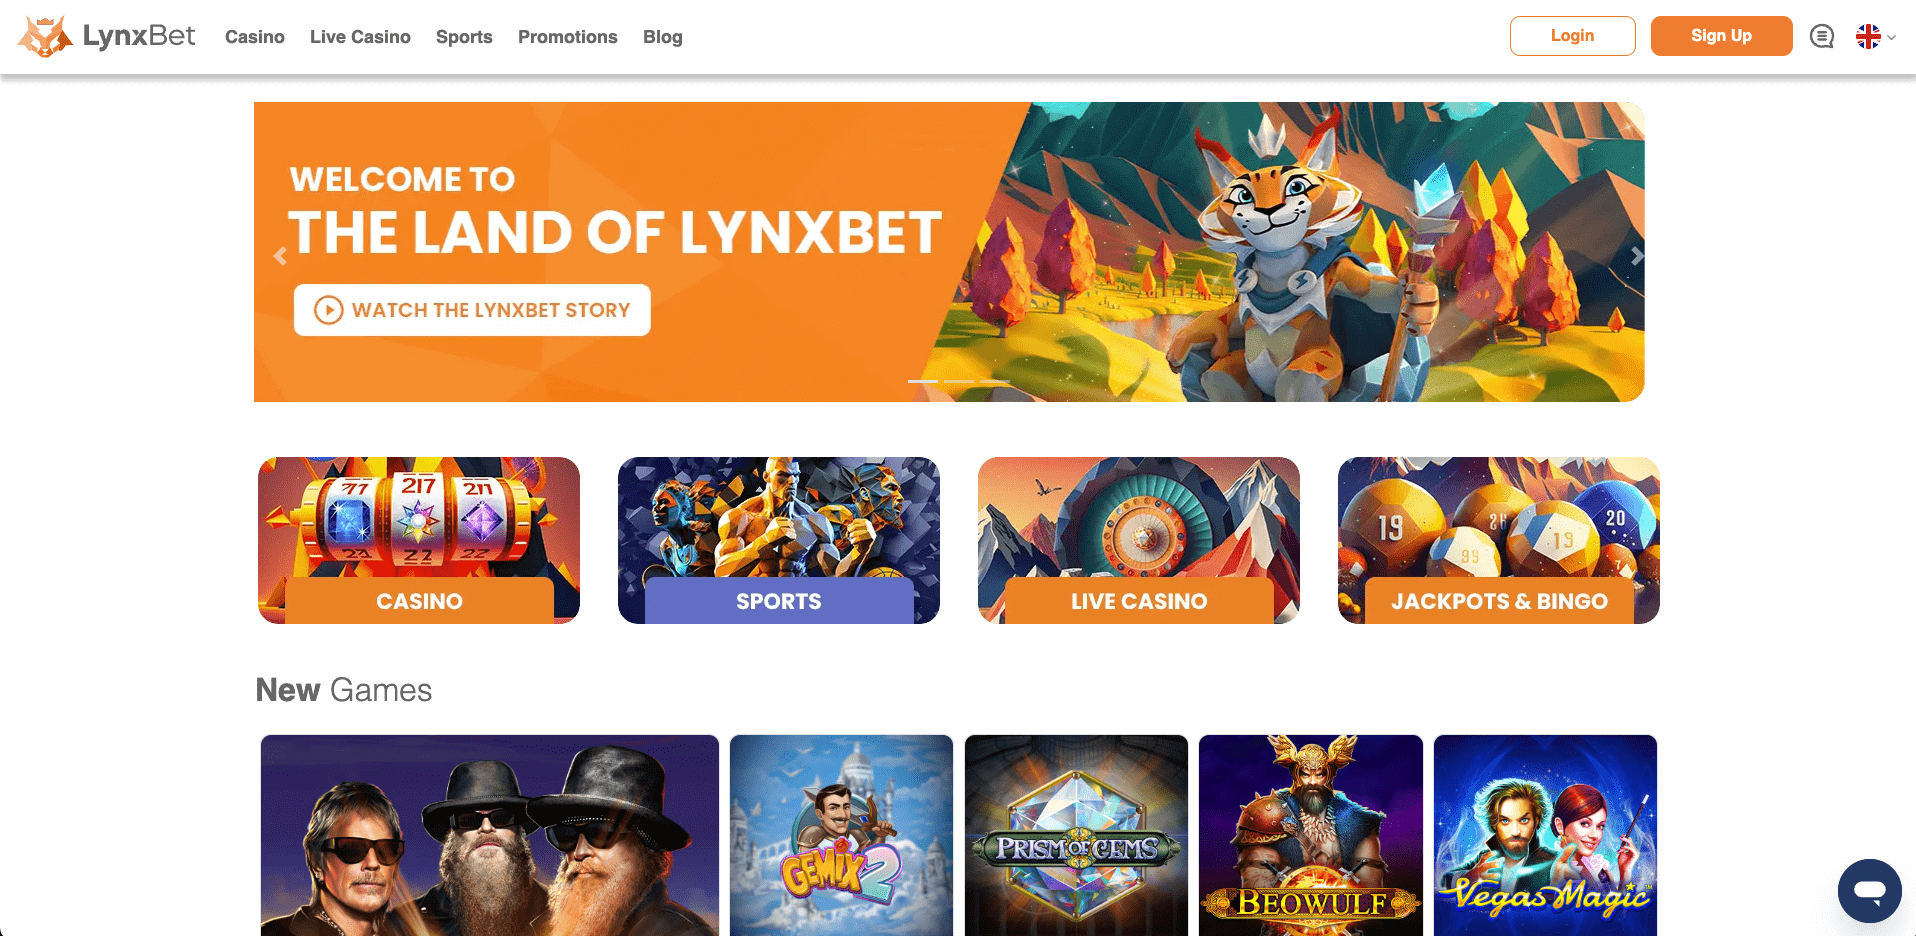Image resolution: width=1916 pixels, height=936 pixels.
Task: Select the first carousel indicator dash
Action: click(x=922, y=381)
